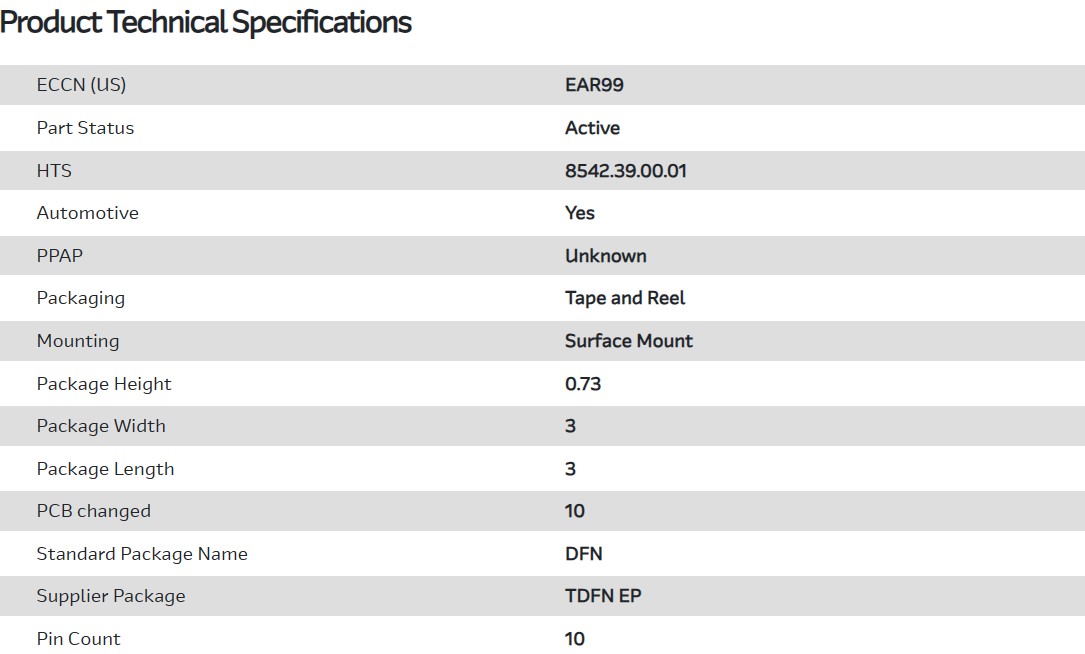Select the DFN package name value
Screen dimensions: 1085x654
click(x=583, y=554)
